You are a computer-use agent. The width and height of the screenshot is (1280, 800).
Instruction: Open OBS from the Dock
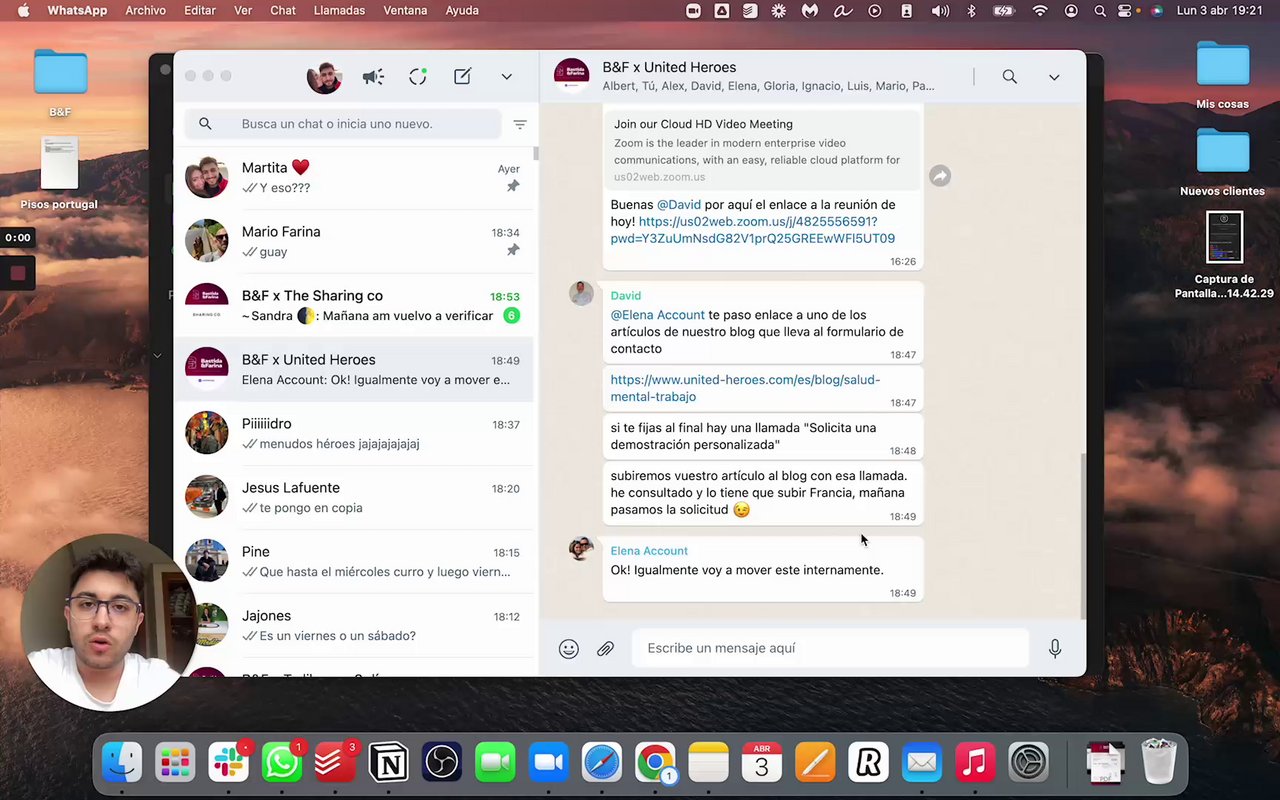(x=442, y=763)
